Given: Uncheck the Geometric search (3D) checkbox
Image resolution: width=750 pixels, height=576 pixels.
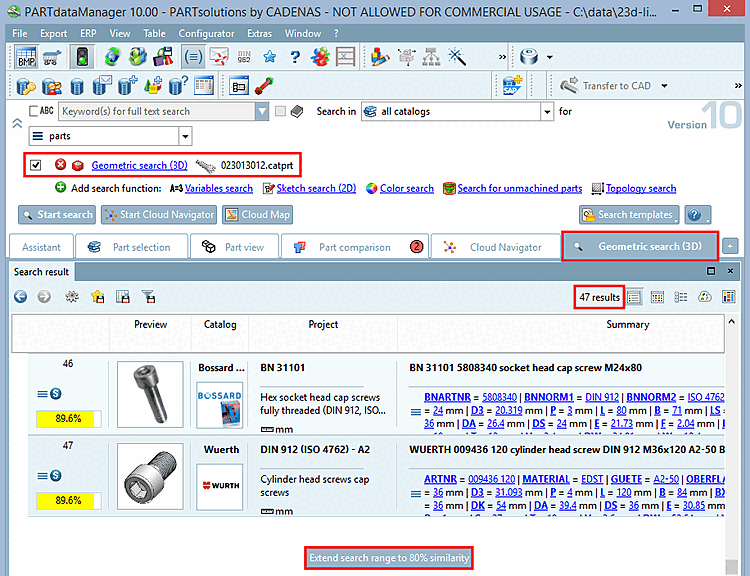Looking at the screenshot, I should [35, 165].
